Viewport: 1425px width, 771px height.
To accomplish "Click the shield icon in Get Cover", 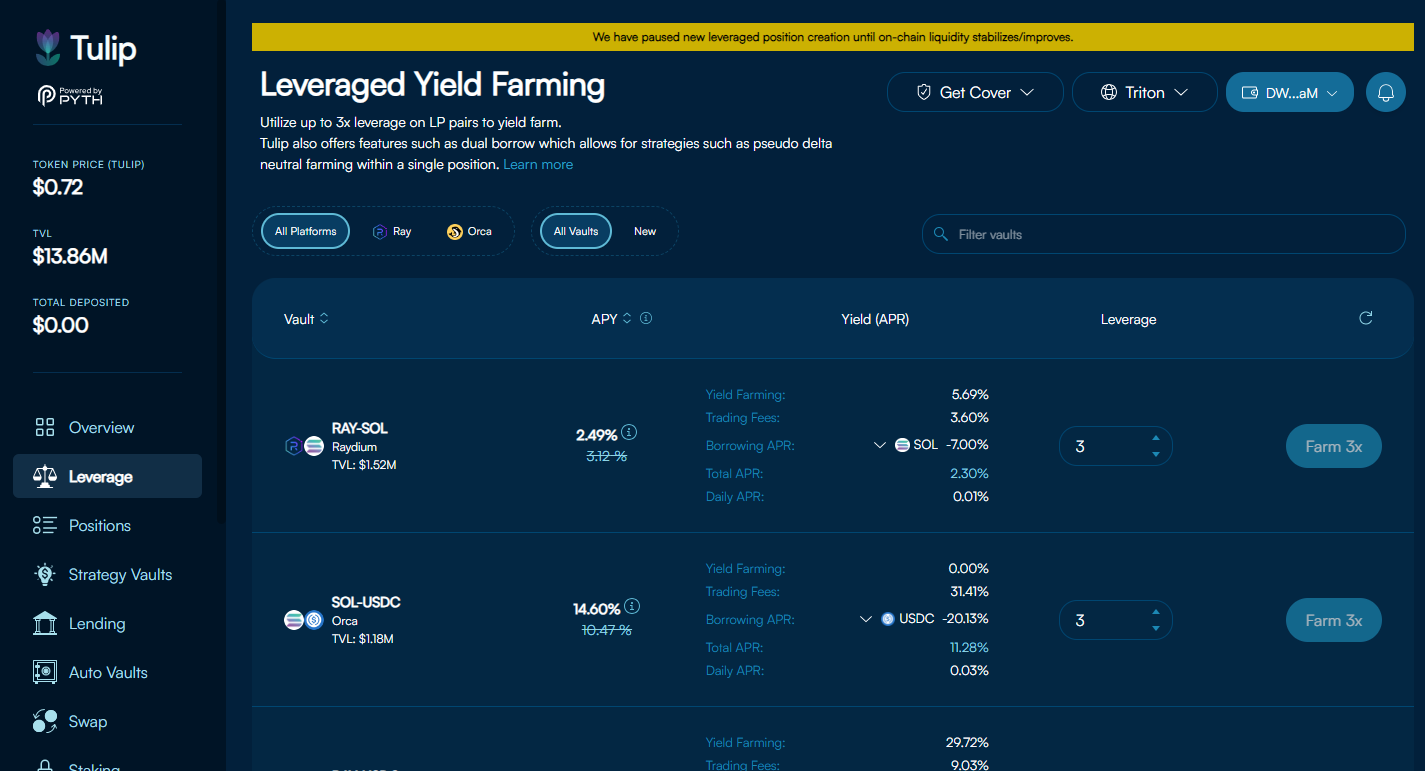I will 924,92.
